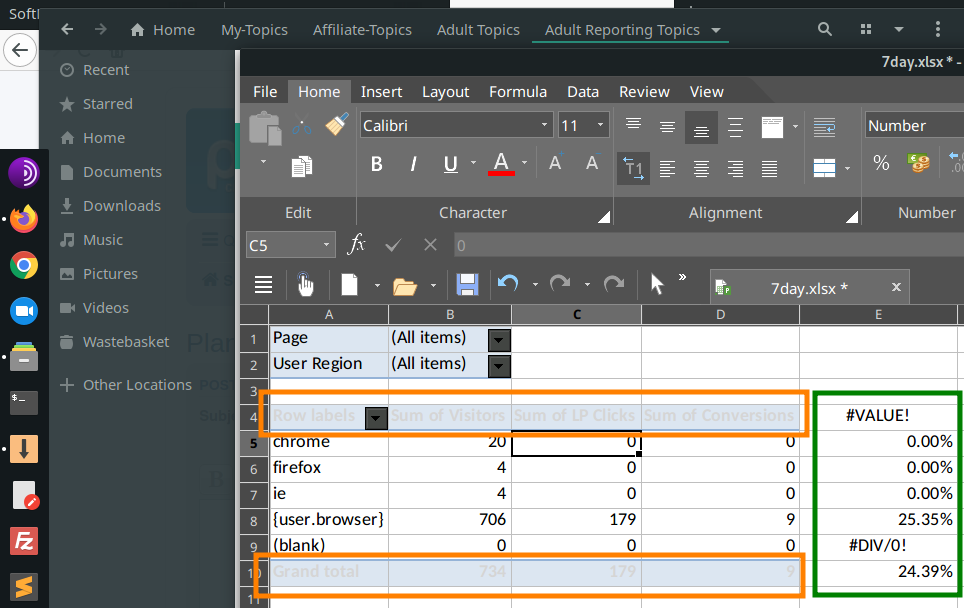
Task: Open the Formula ribbon tab
Action: pyautogui.click(x=517, y=92)
